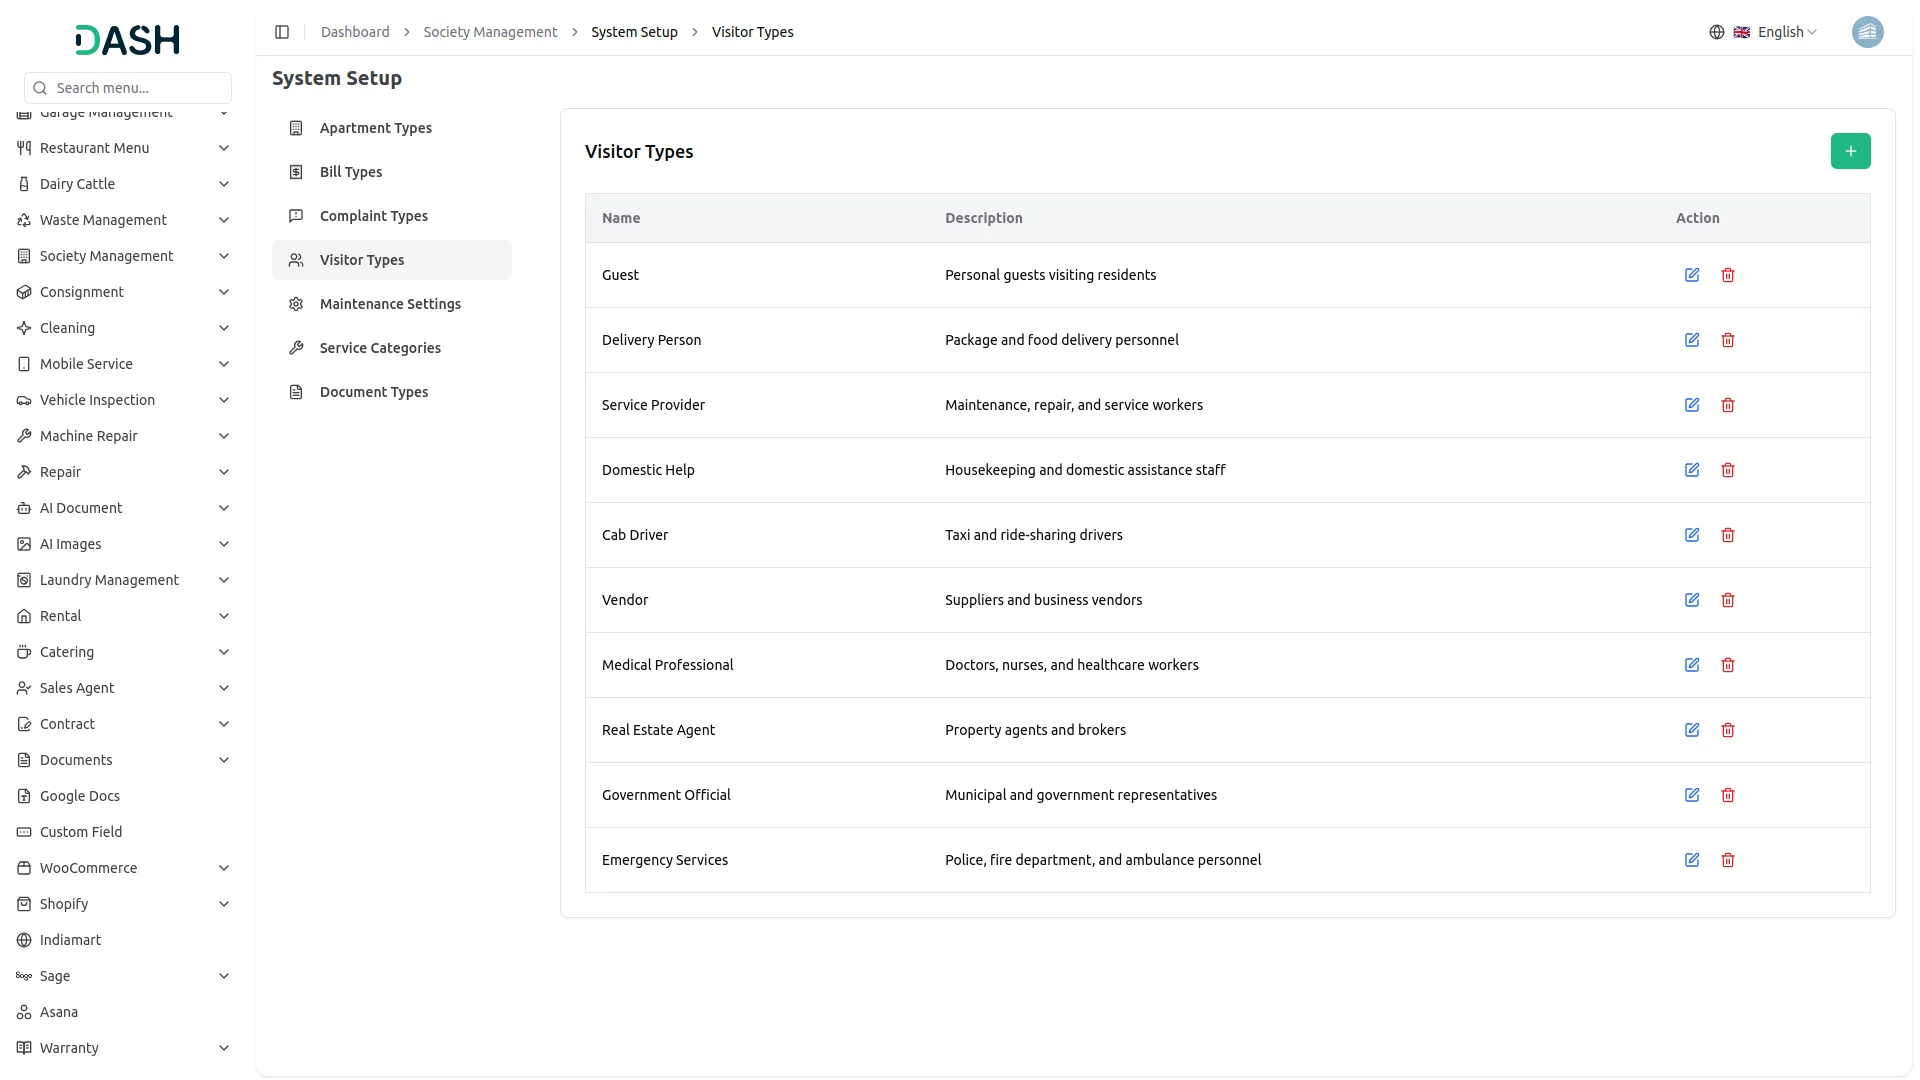This screenshot has width=1920, height=1080.
Task: Edit the Guest visitor type
Action: pos(1691,275)
